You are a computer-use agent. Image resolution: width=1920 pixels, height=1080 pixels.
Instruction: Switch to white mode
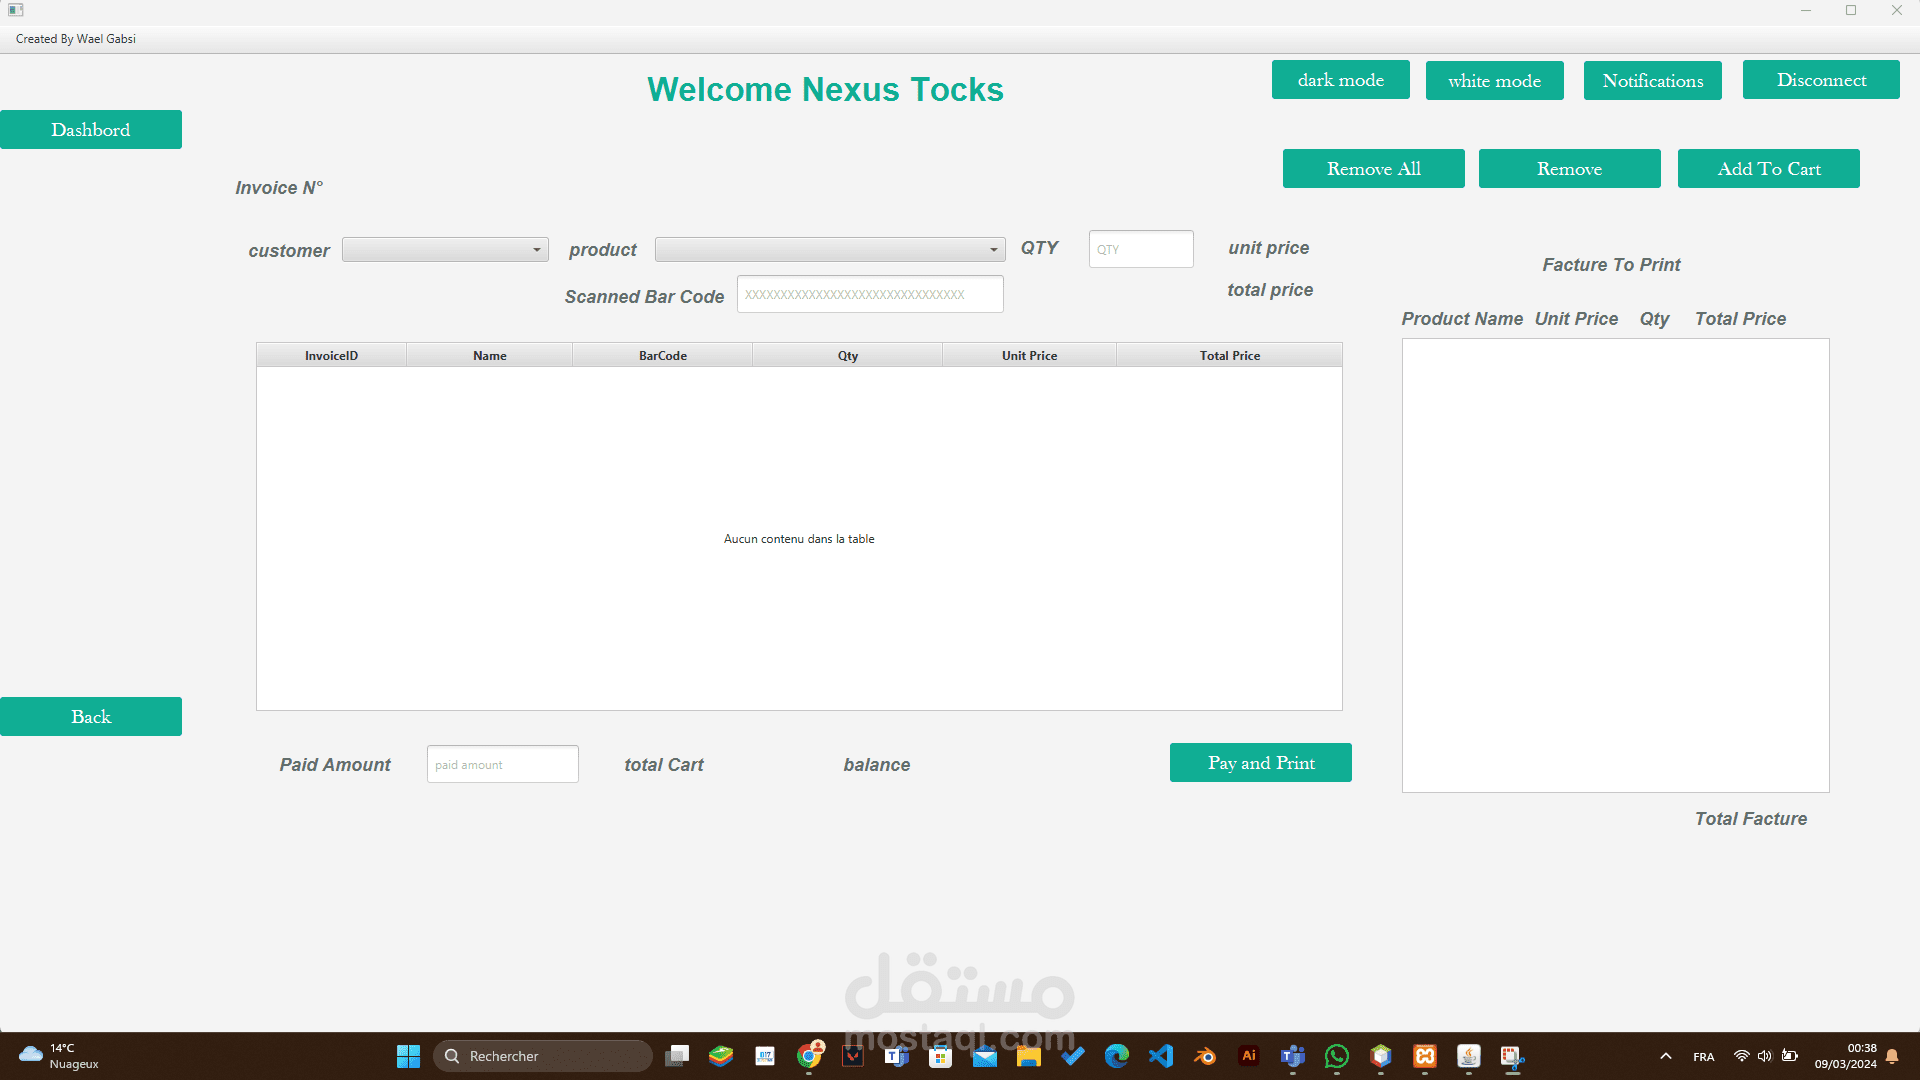pos(1494,81)
